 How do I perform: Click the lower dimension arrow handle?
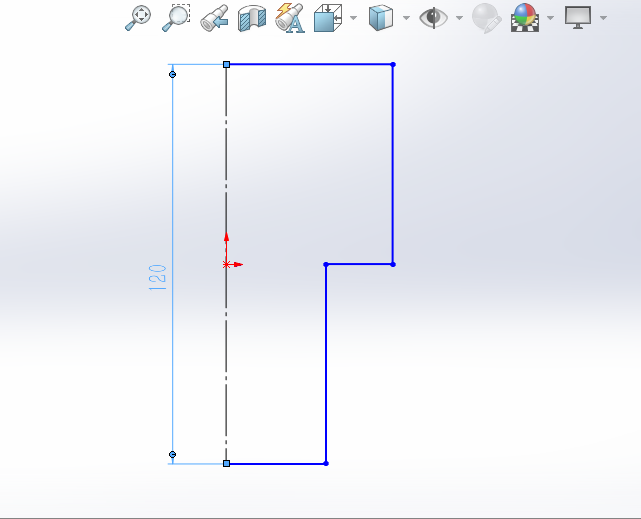(173, 454)
